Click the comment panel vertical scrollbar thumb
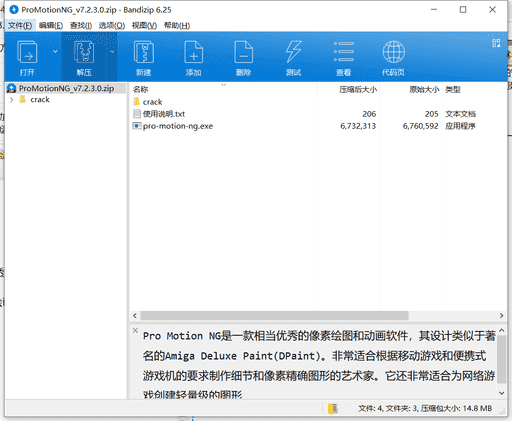 click(x=502, y=359)
